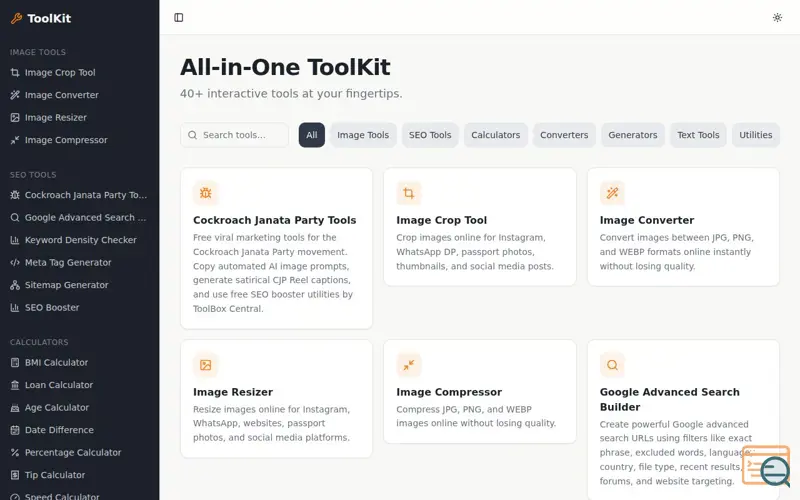
Task: Click the BMI Calculator icon
Action: pyautogui.click(x=15, y=362)
